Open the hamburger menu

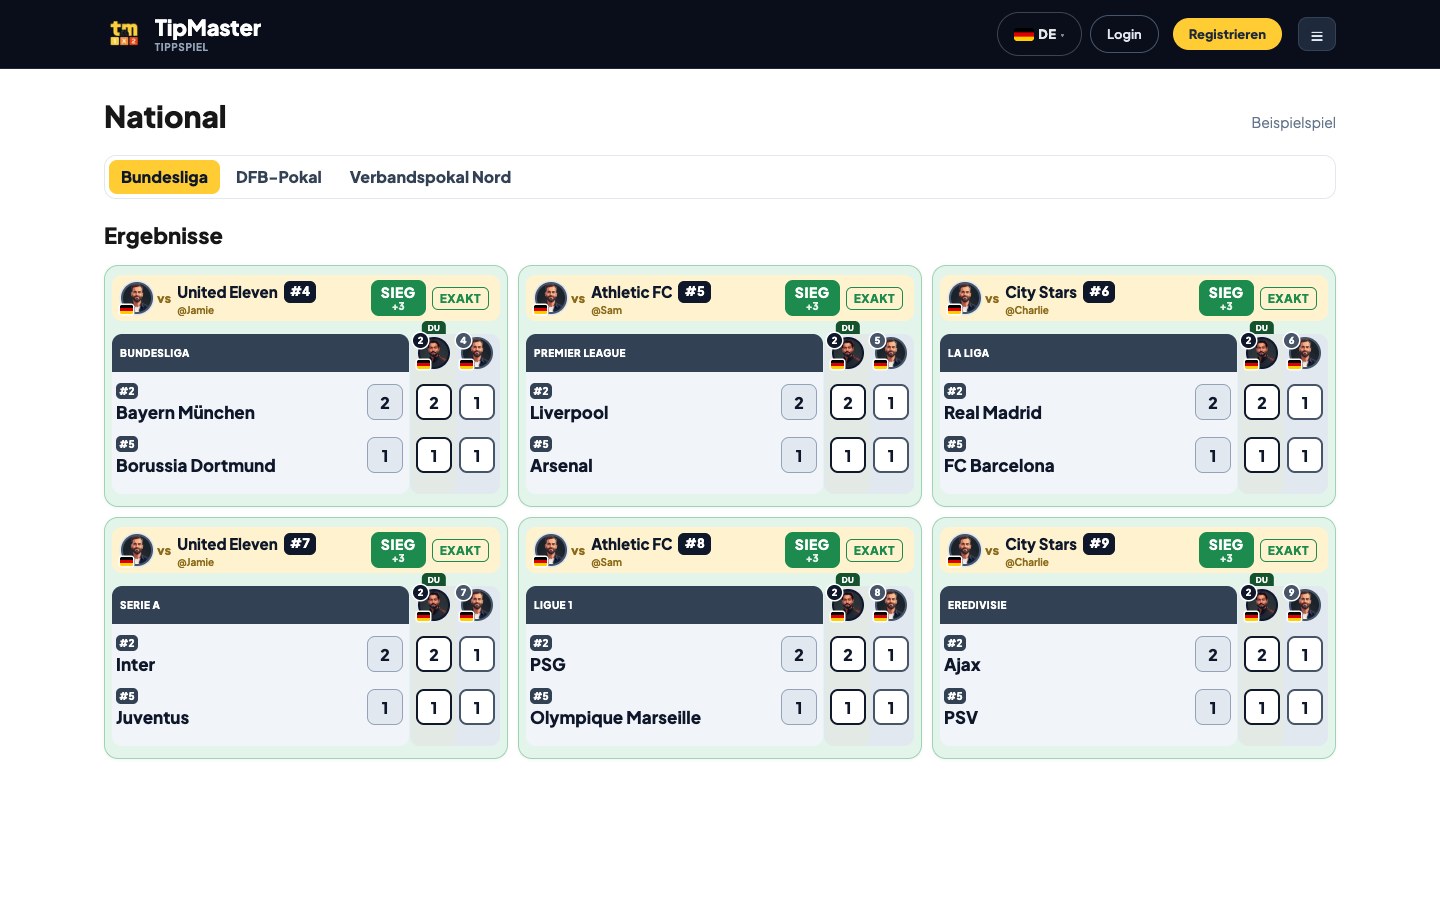tap(1316, 35)
